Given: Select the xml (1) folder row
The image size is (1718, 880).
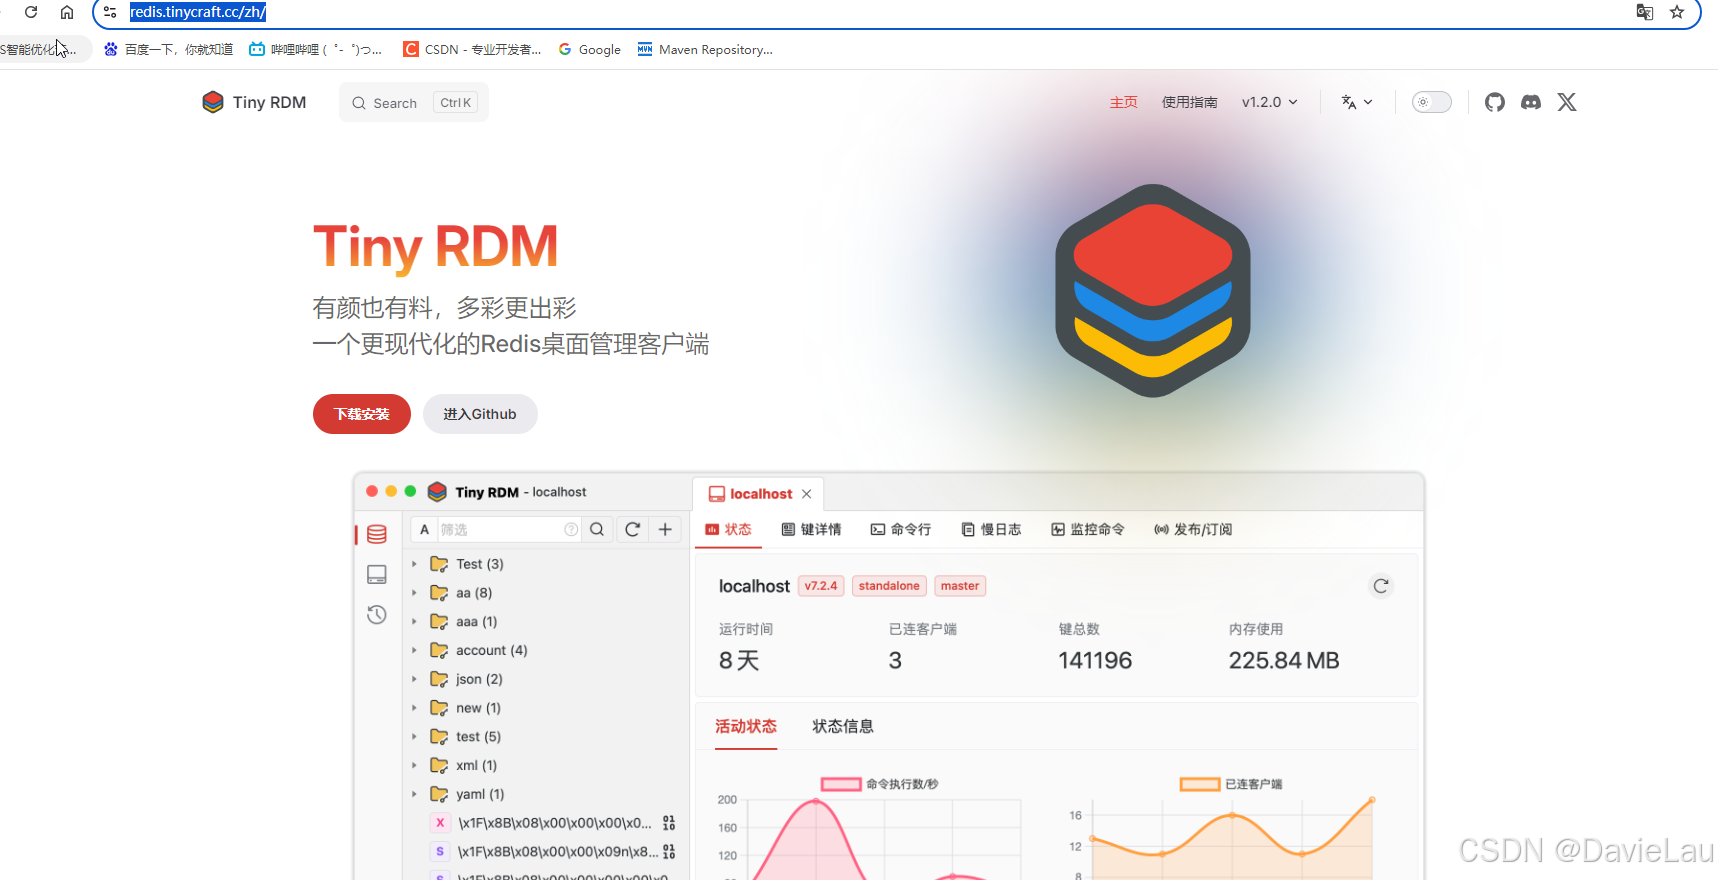Looking at the screenshot, I should pos(547,765).
